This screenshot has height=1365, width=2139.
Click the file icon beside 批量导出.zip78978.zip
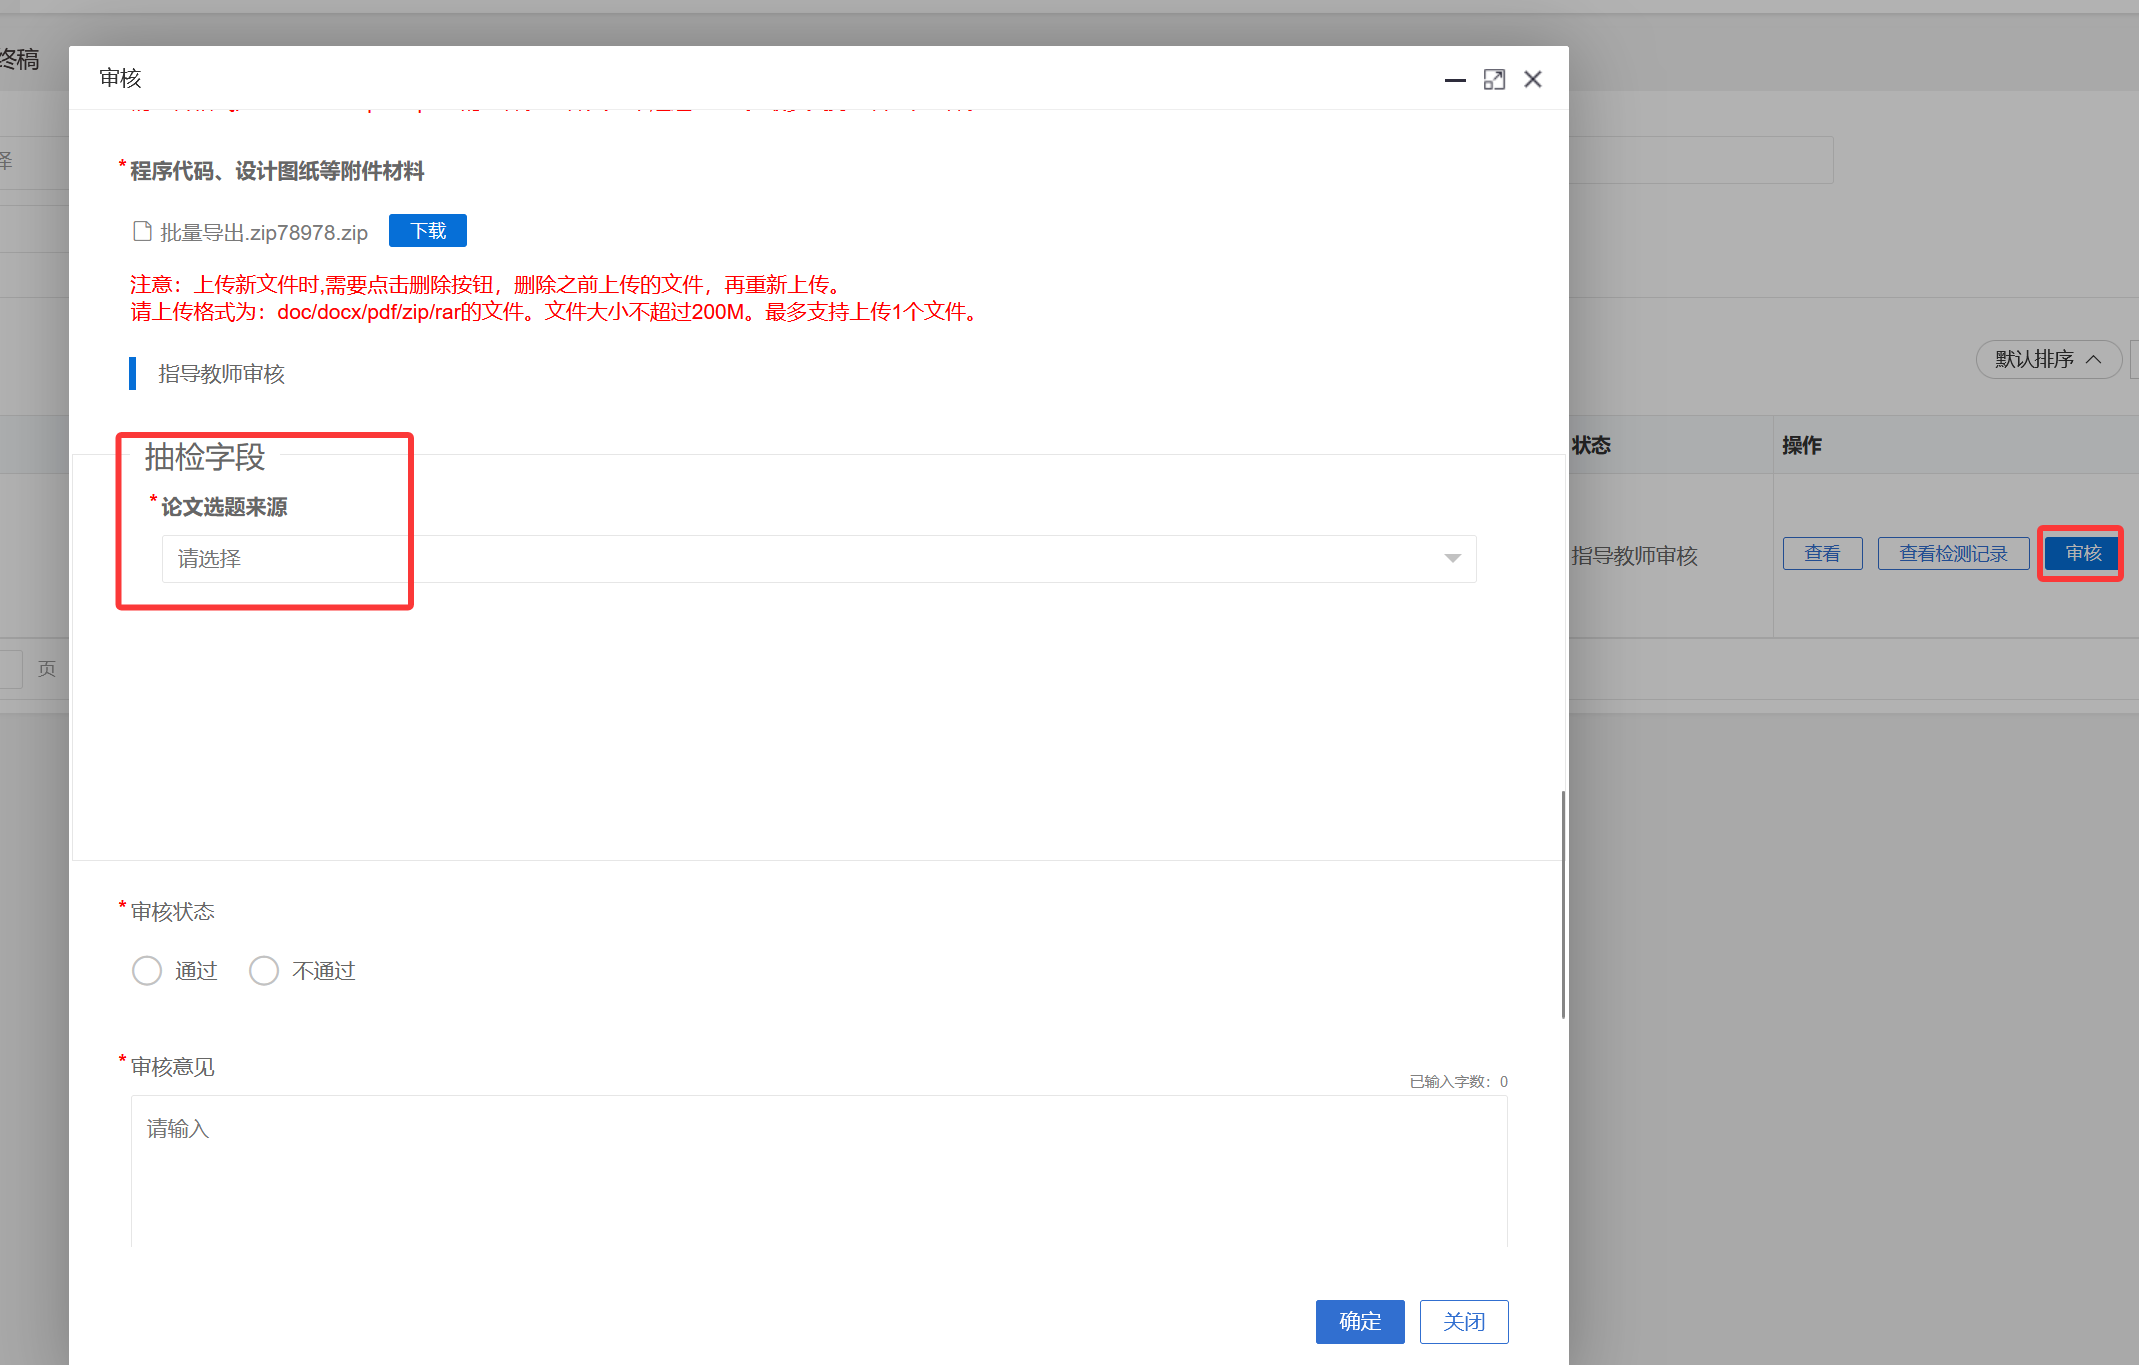click(x=142, y=232)
